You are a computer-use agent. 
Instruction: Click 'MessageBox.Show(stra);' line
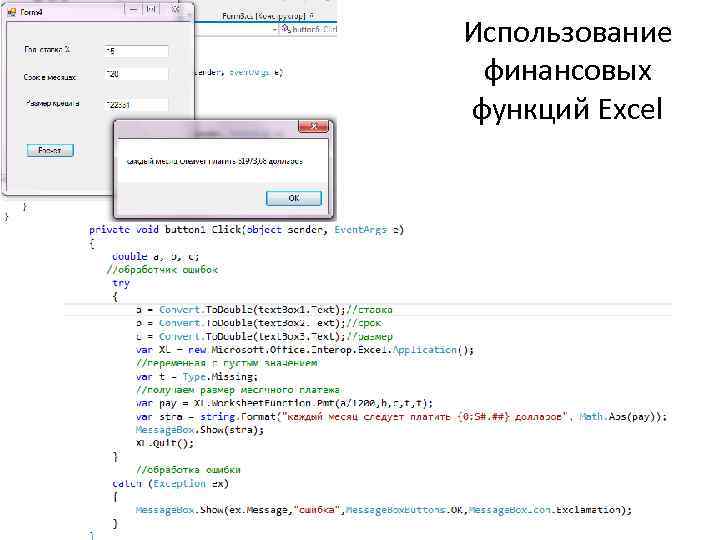(200, 430)
